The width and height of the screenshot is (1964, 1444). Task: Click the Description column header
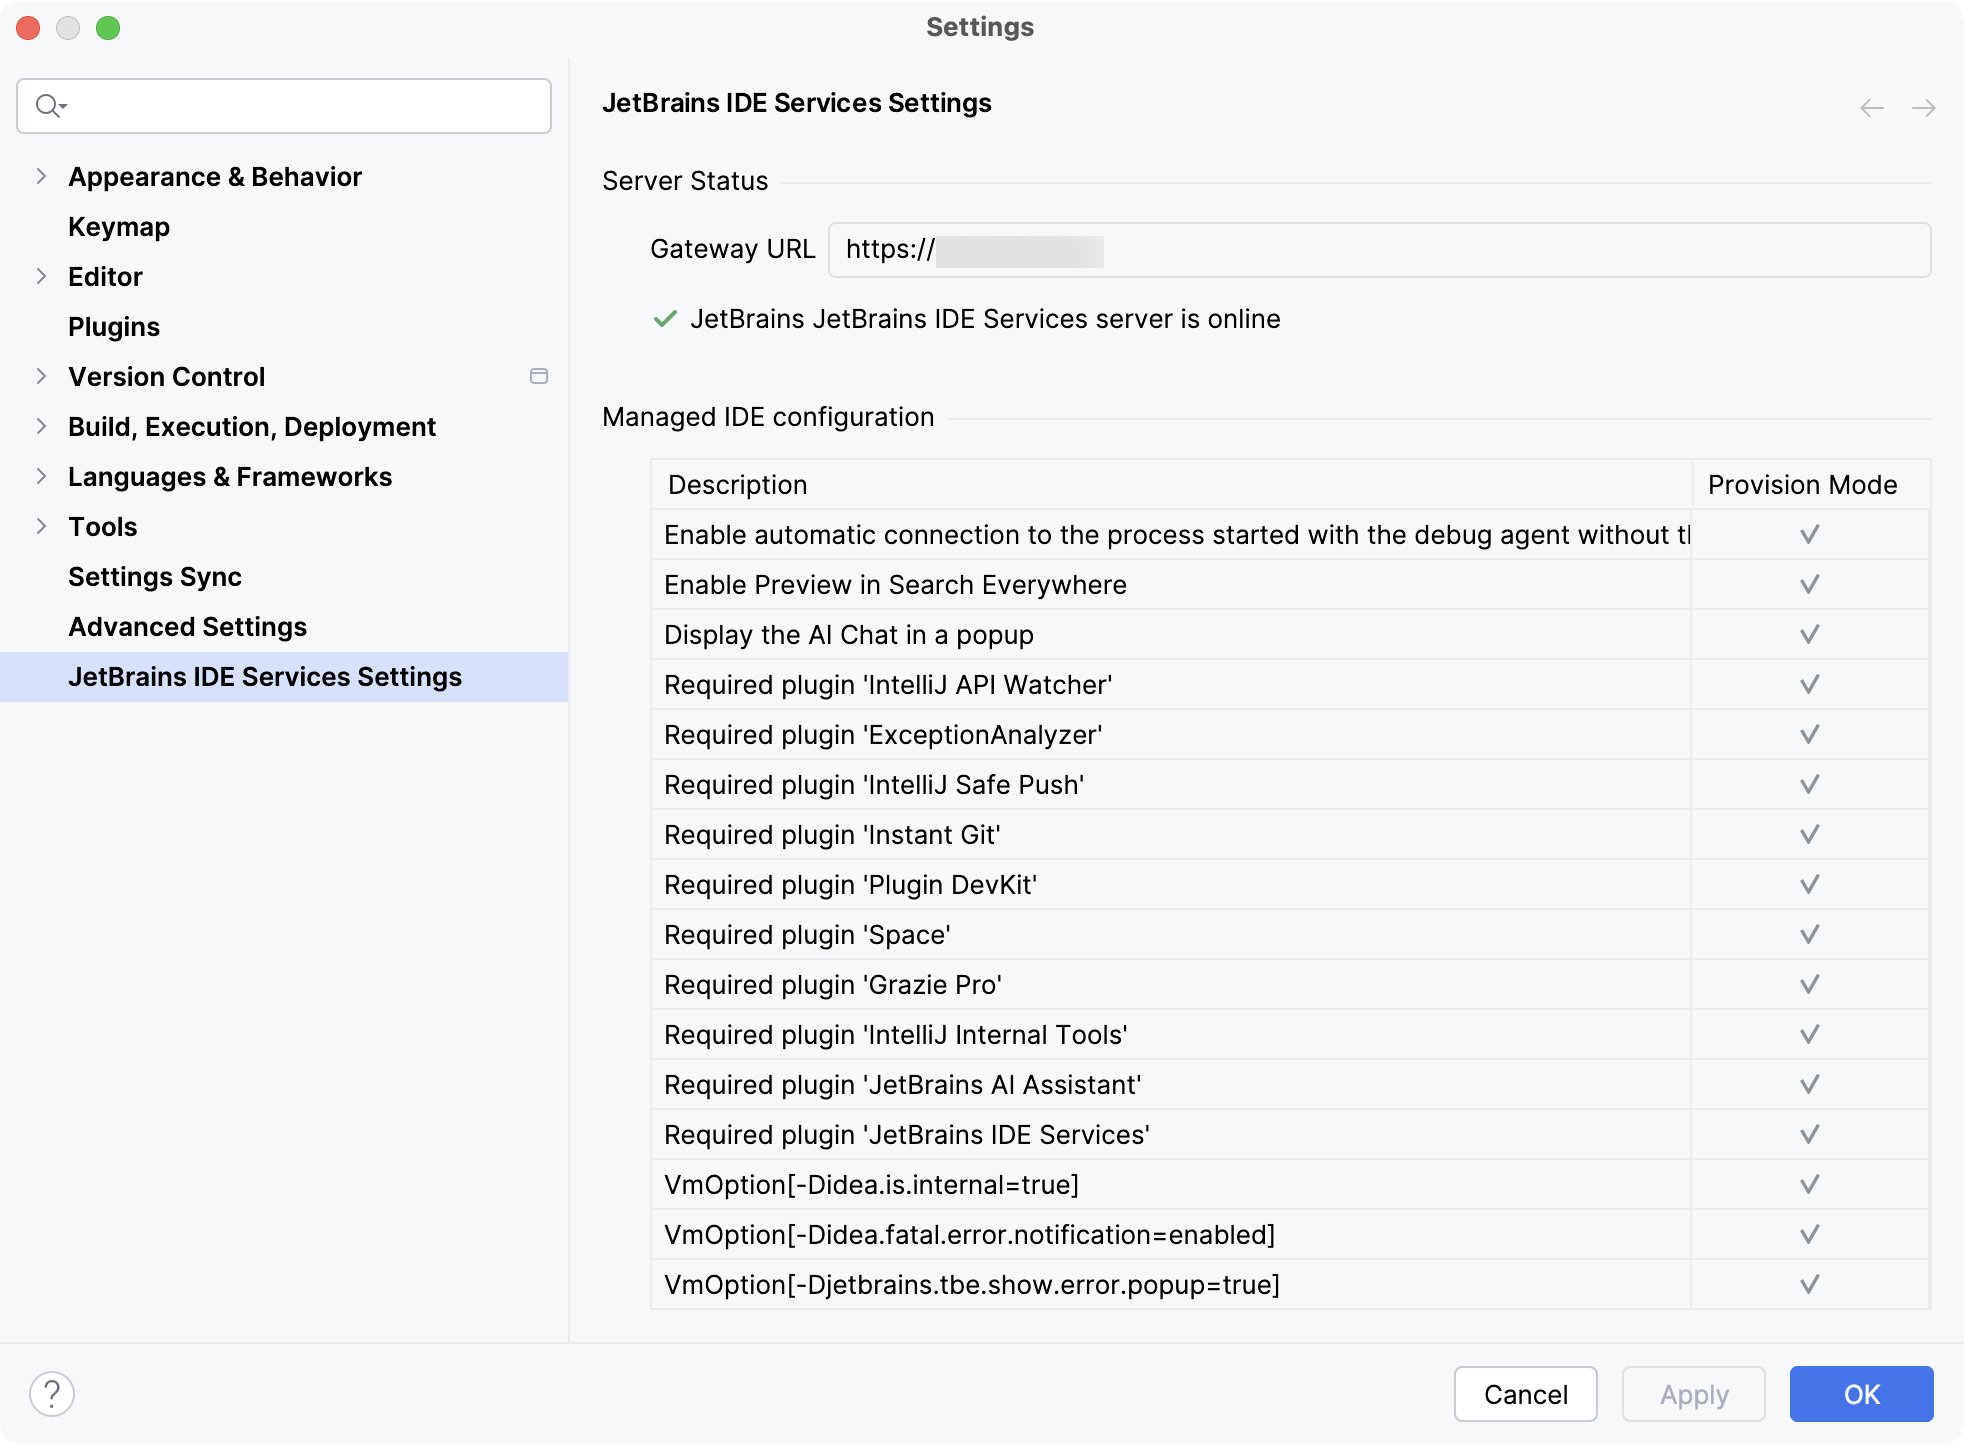click(1171, 485)
